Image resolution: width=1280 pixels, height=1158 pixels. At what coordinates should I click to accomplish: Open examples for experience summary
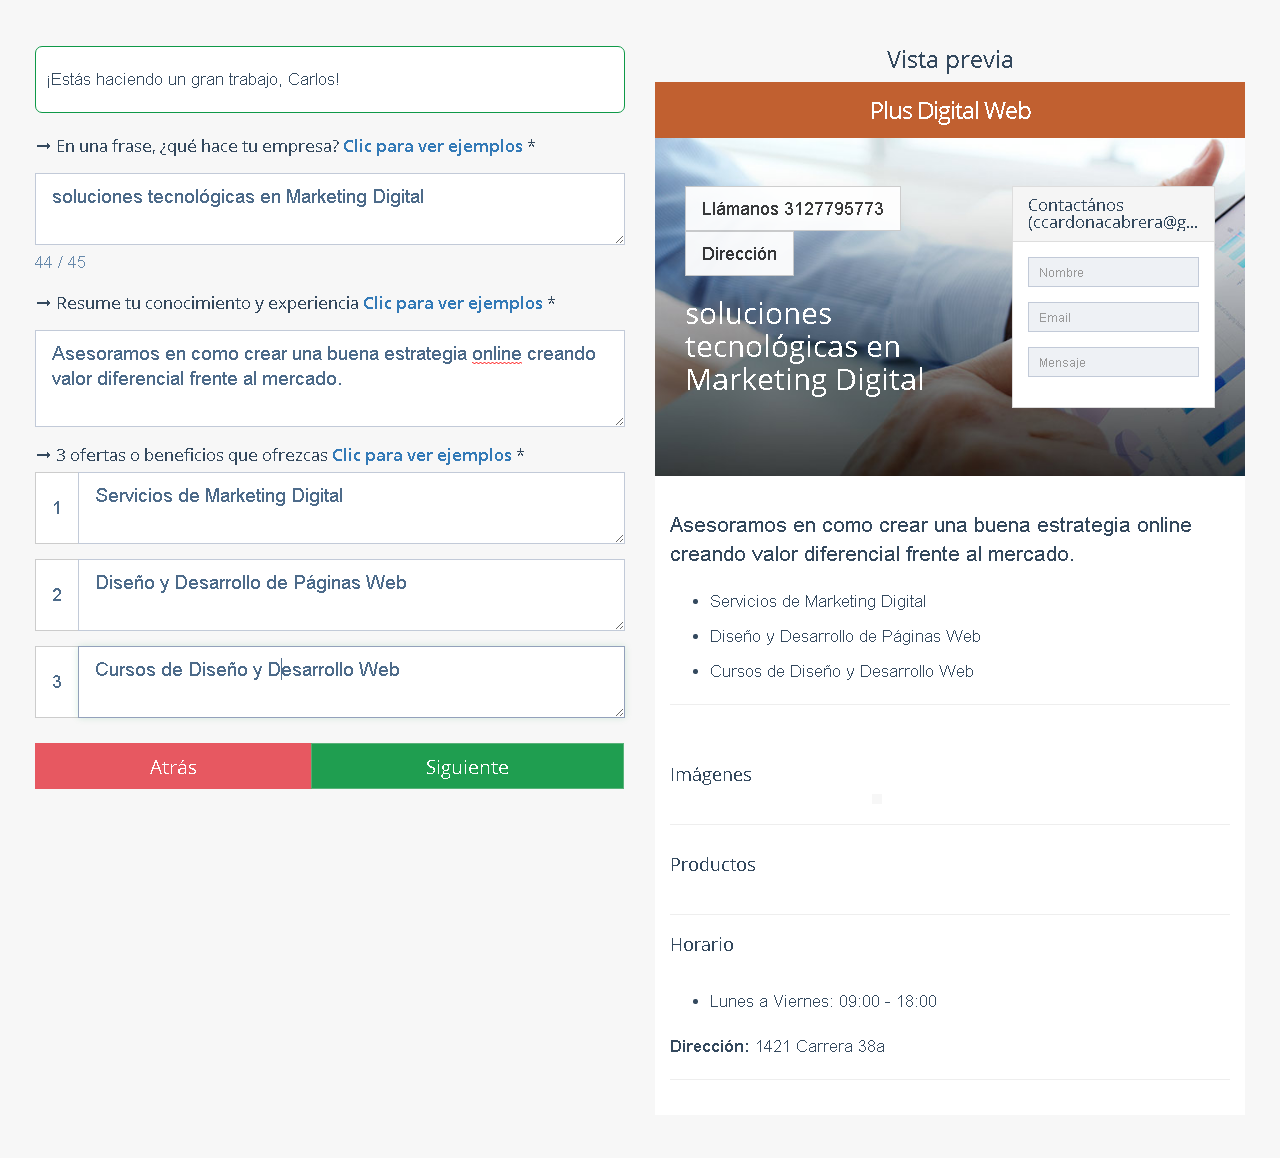click(452, 303)
